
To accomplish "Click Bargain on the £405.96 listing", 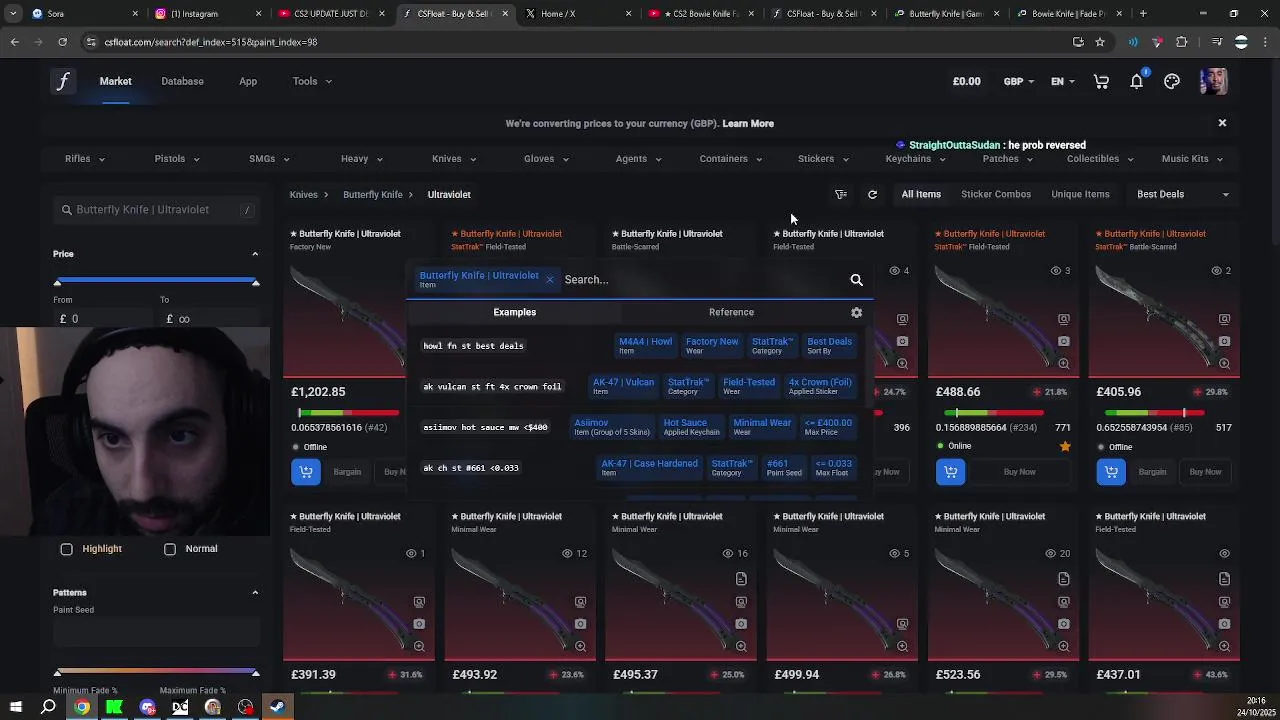I will pyautogui.click(x=1152, y=472).
